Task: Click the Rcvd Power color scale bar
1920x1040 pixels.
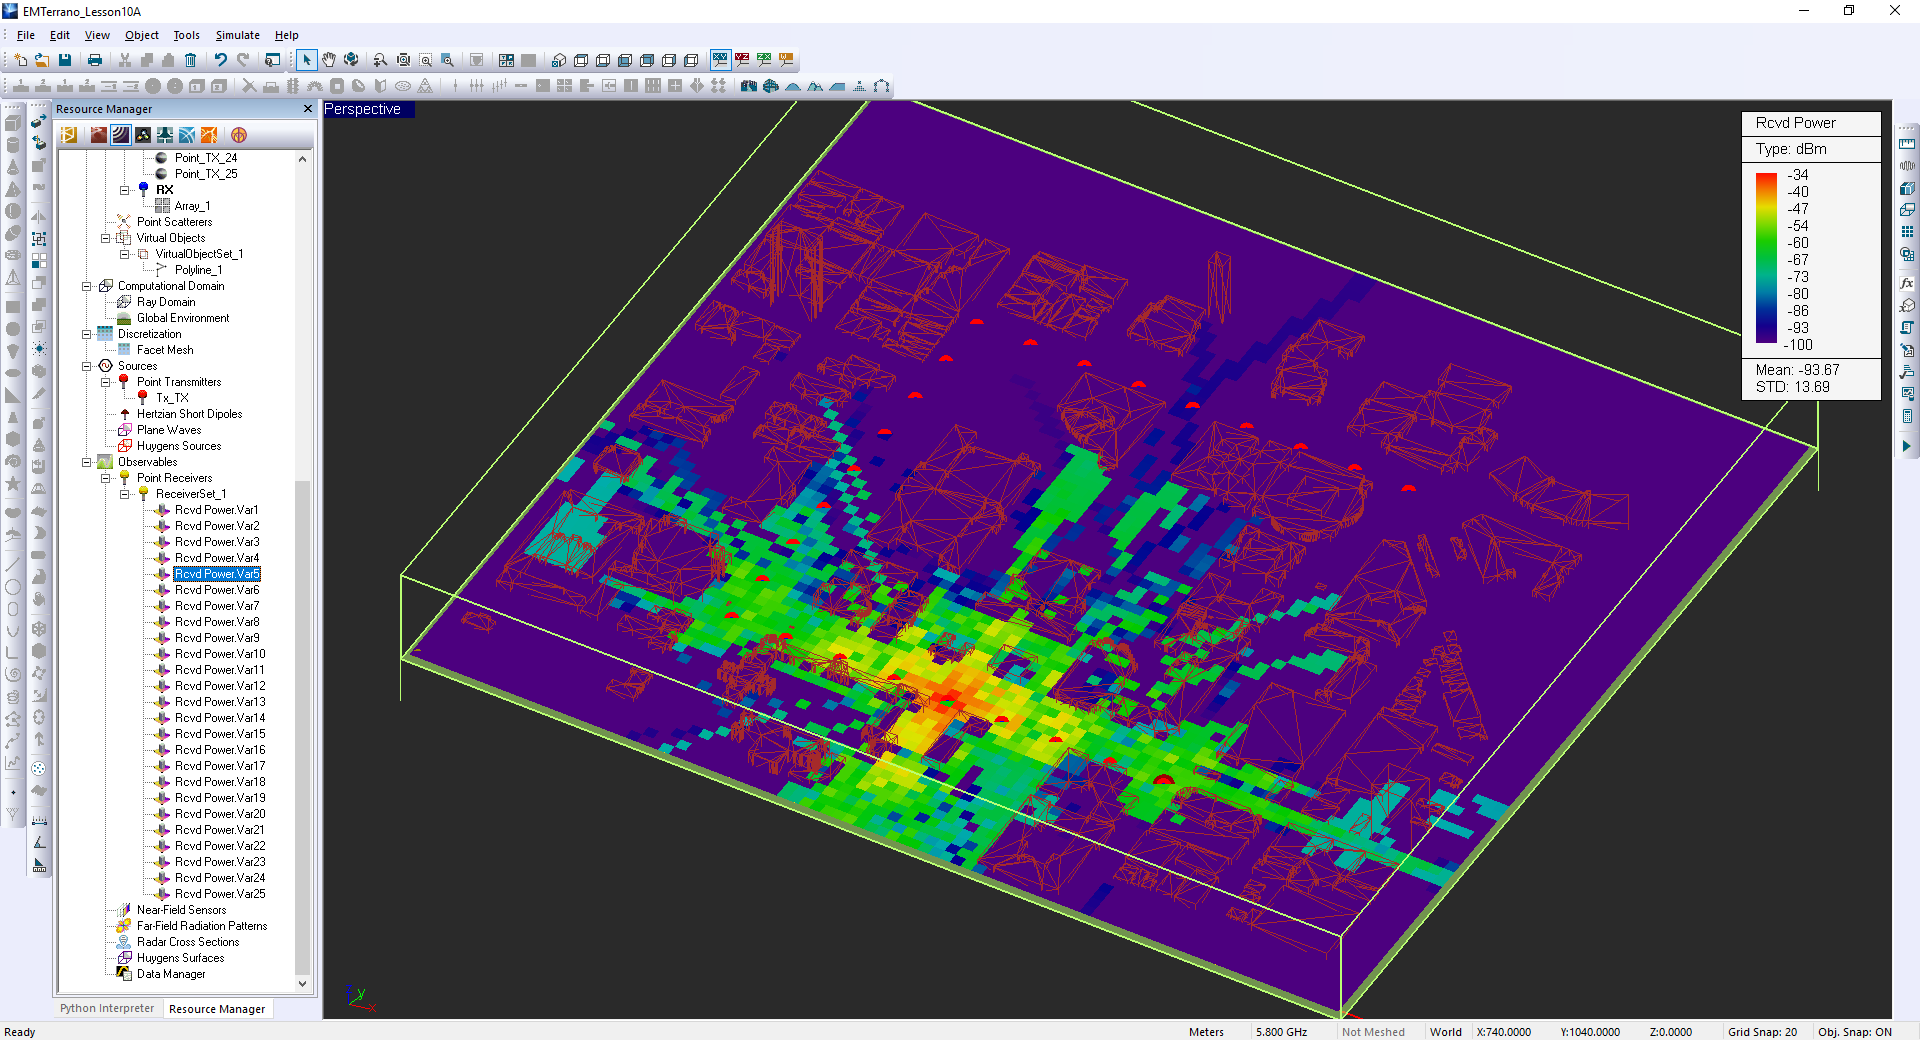Action: [x=1766, y=258]
